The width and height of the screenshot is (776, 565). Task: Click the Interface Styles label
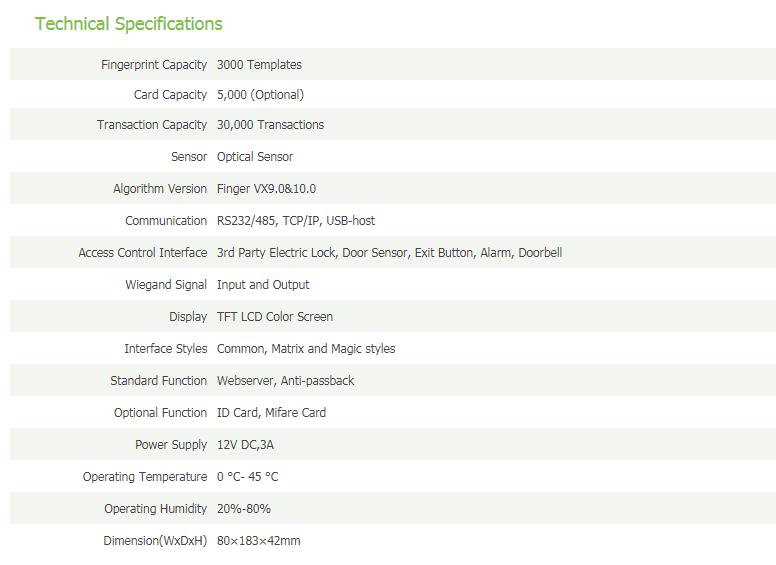(166, 349)
